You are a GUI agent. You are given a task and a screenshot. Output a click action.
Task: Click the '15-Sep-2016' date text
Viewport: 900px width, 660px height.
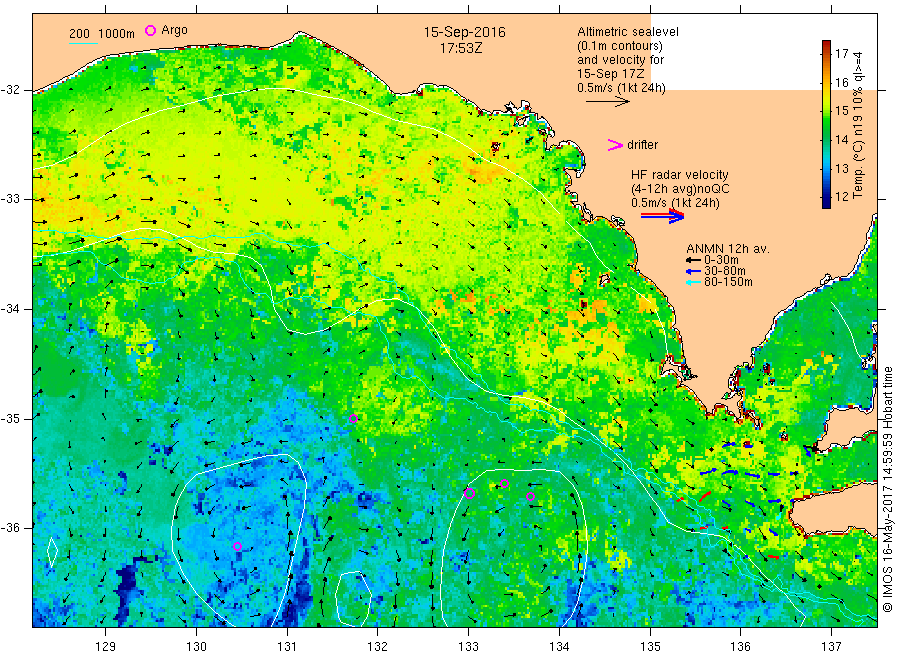tap(464, 32)
